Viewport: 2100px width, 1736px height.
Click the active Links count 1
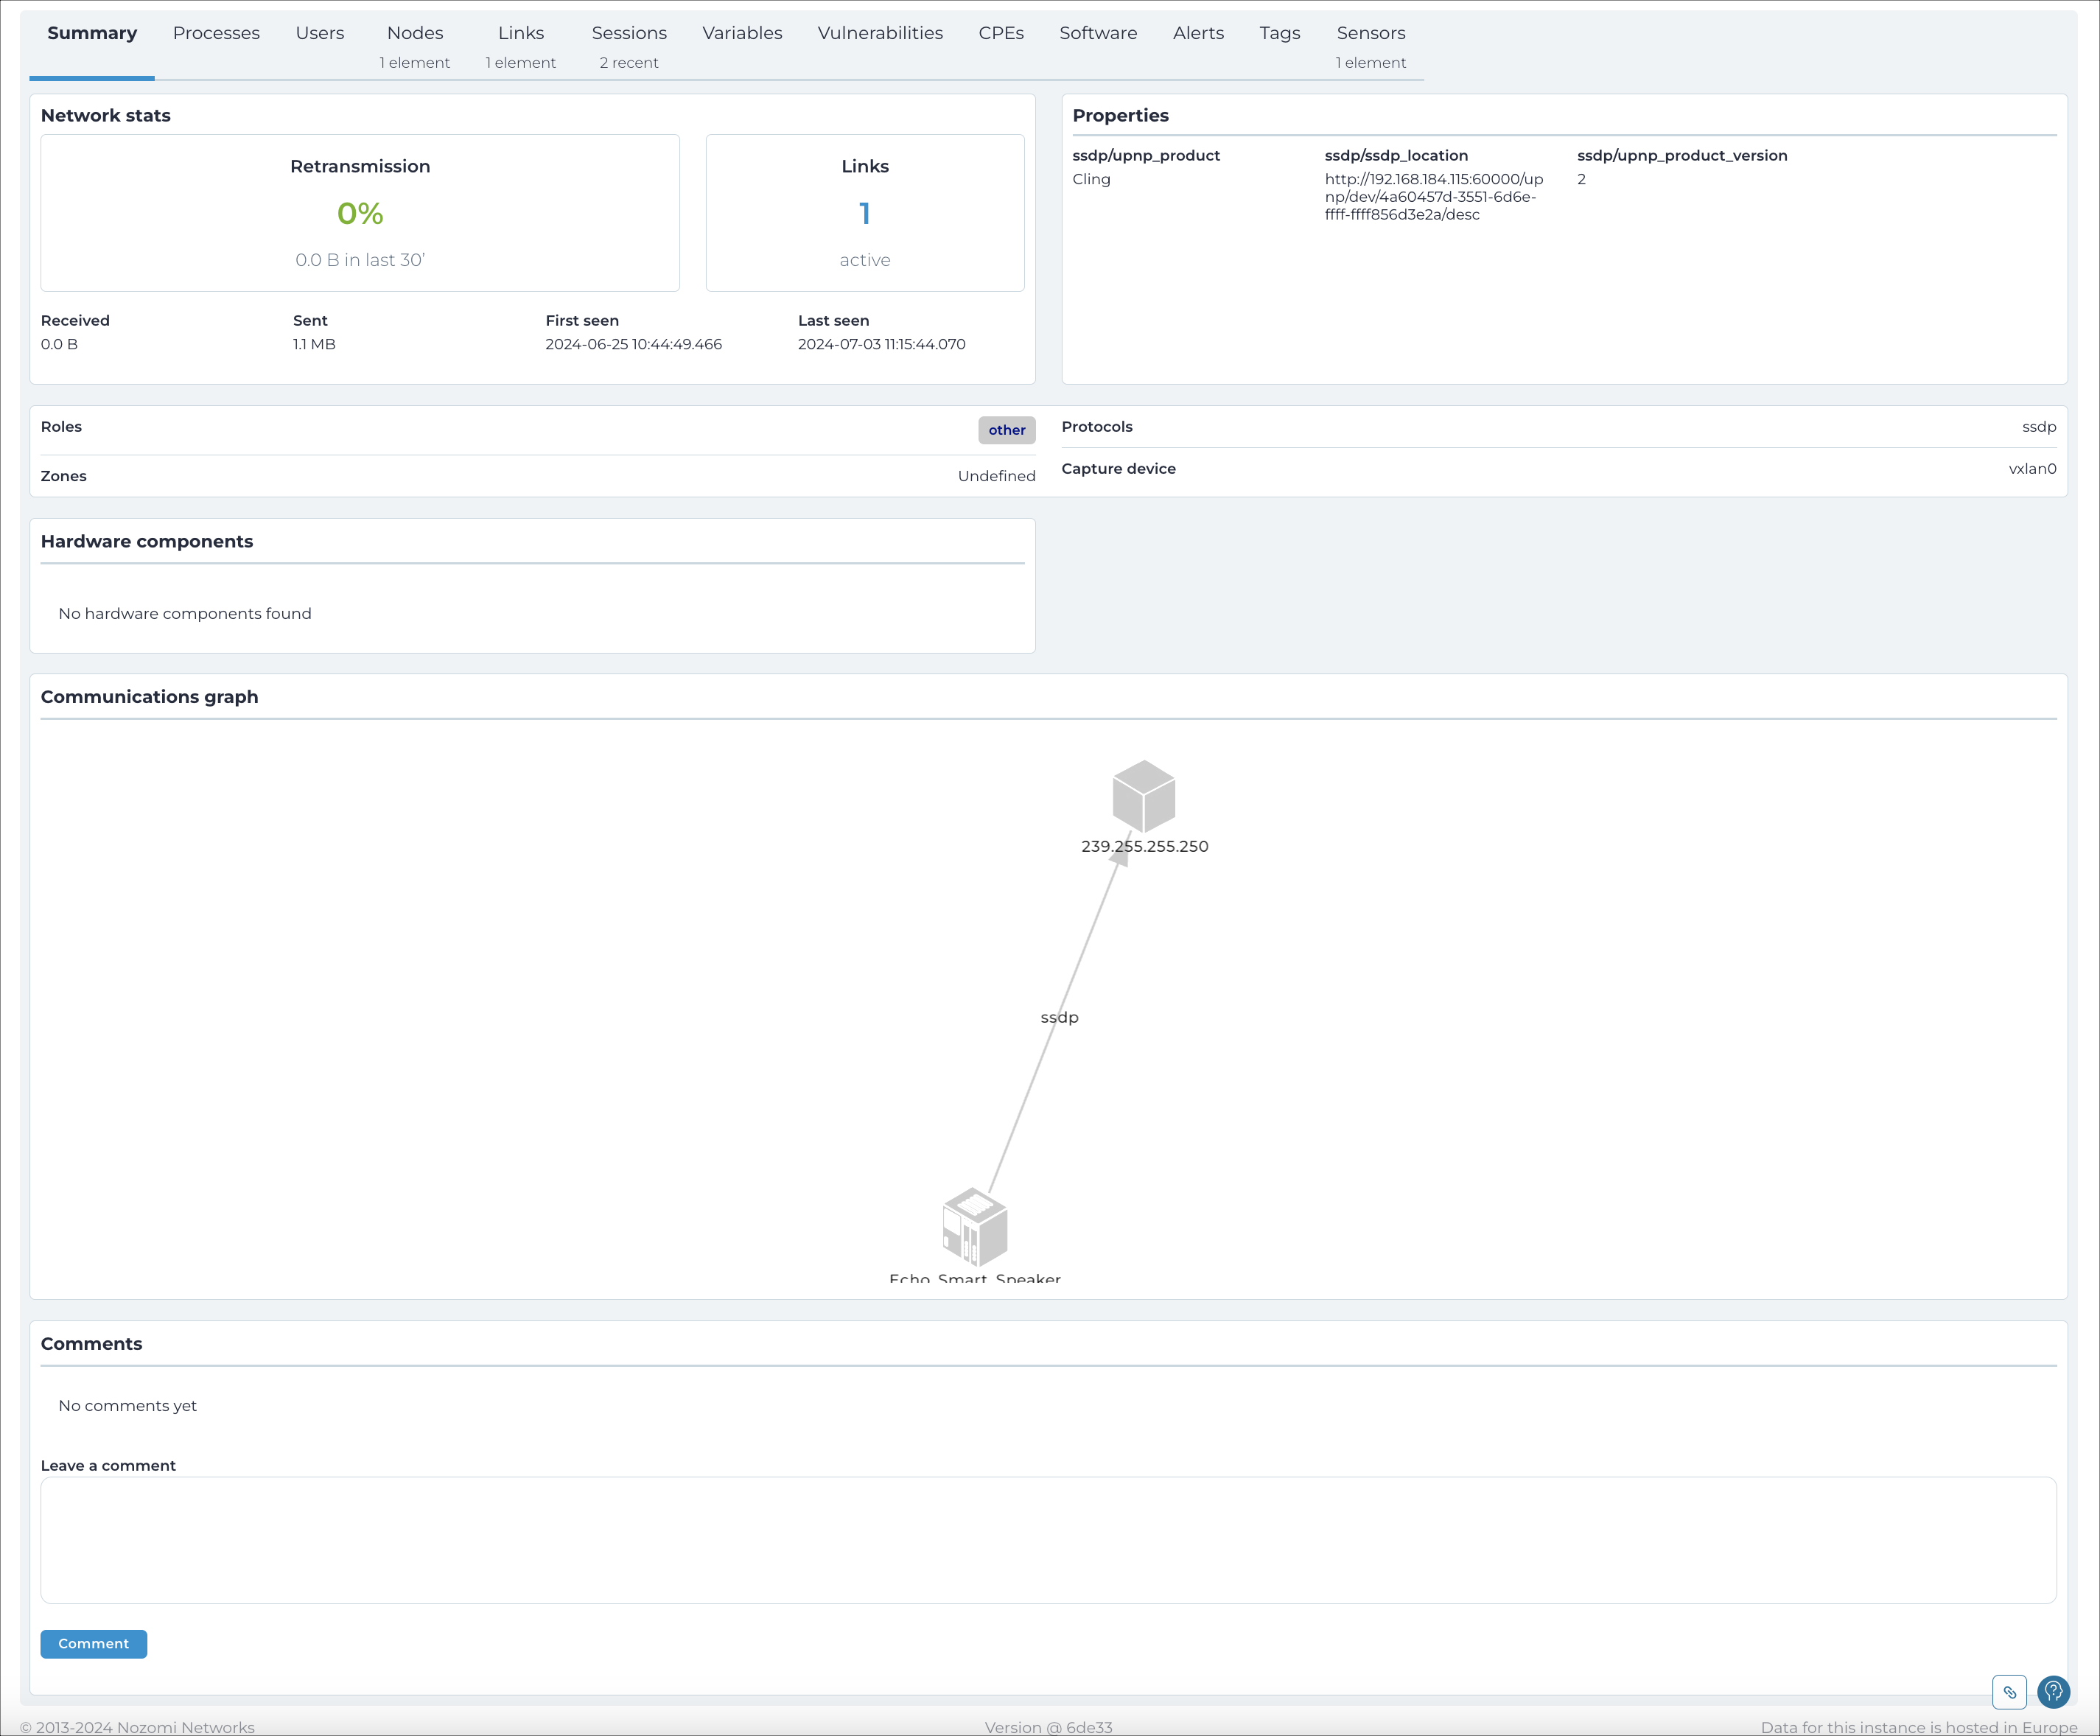[865, 213]
